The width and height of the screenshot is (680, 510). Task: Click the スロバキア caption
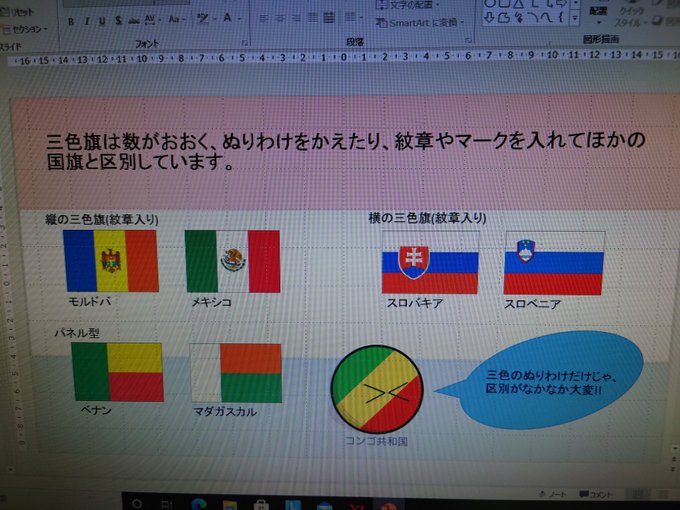point(415,303)
